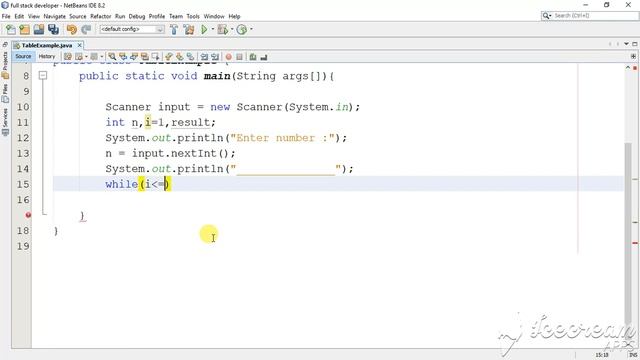Click the Save All icon
The image size is (640, 360).
(x=53, y=29)
